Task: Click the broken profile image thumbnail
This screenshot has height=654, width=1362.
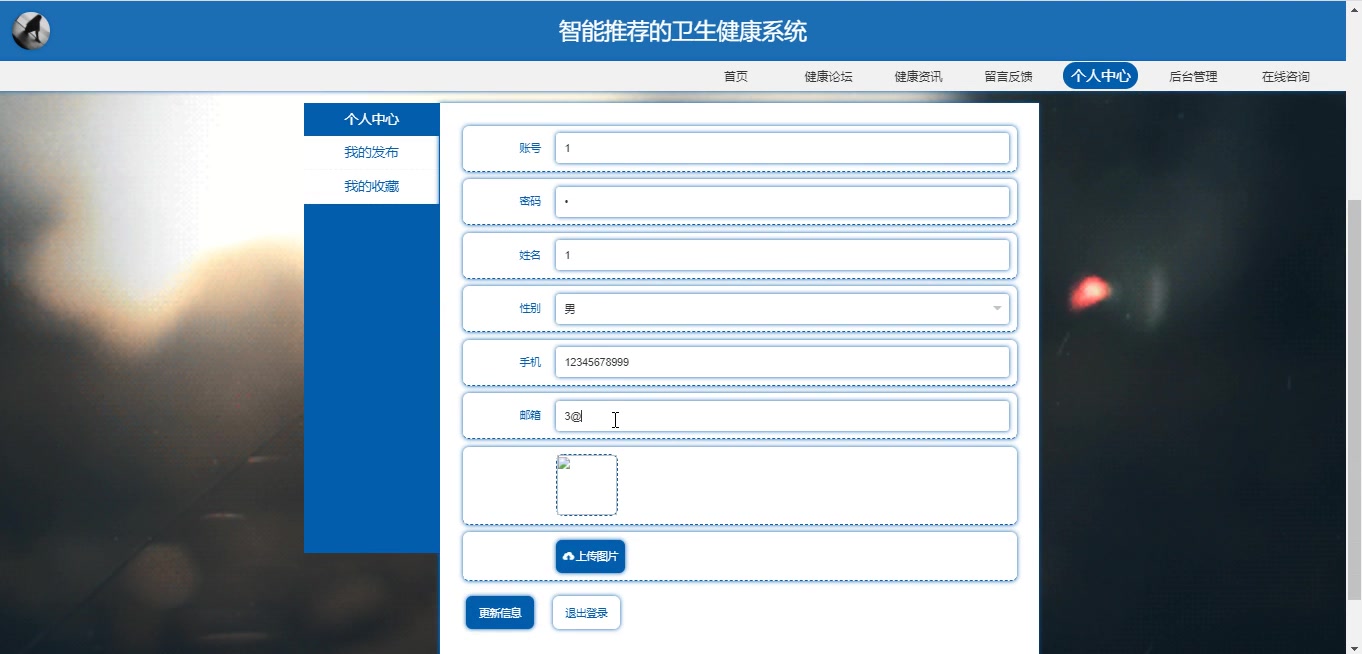Action: pos(587,485)
